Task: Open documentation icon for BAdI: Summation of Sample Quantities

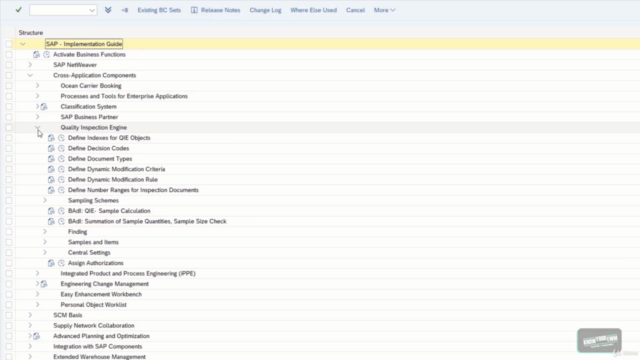Action: (51, 221)
